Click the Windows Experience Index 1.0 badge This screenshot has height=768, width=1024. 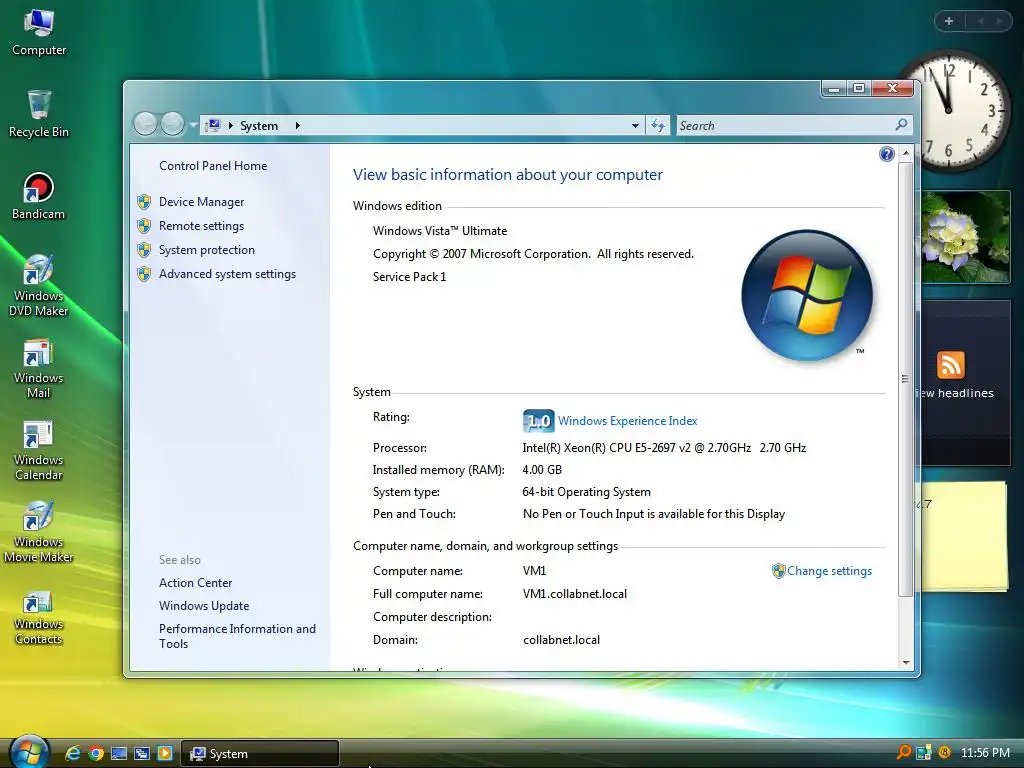(539, 421)
